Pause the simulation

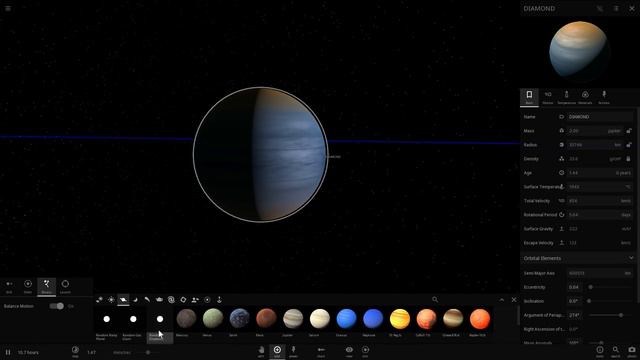point(8,352)
